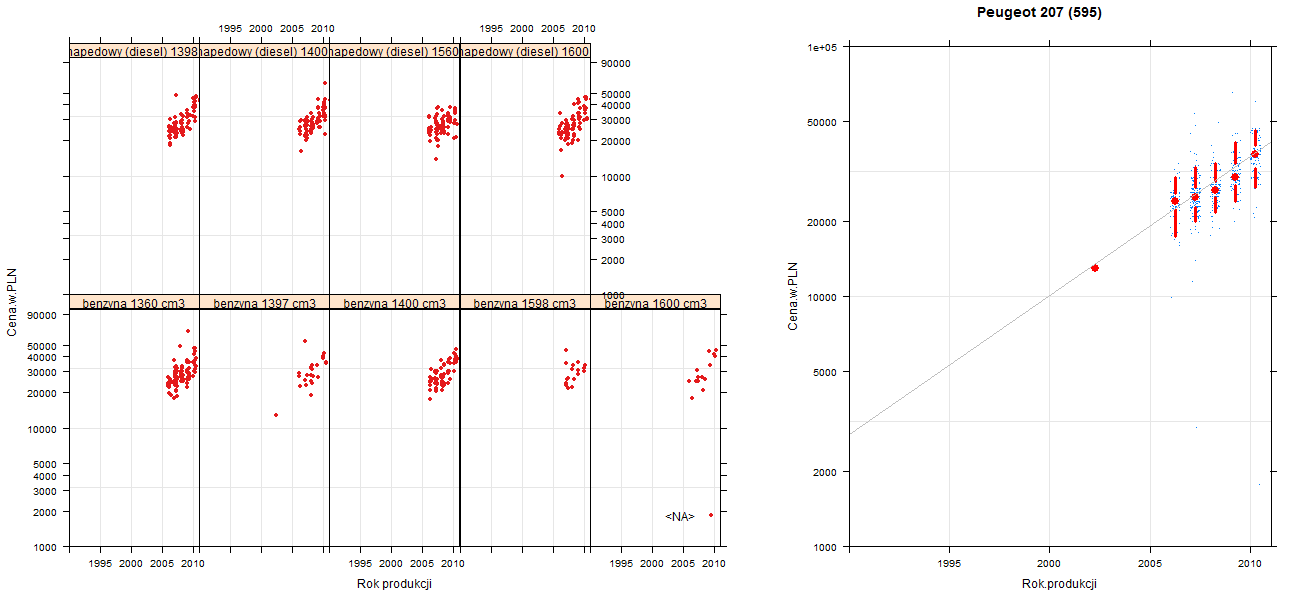
Task: Select the "Rok.produkcji" axis label of the Peugeot 207 chart
Action: 1059,584
